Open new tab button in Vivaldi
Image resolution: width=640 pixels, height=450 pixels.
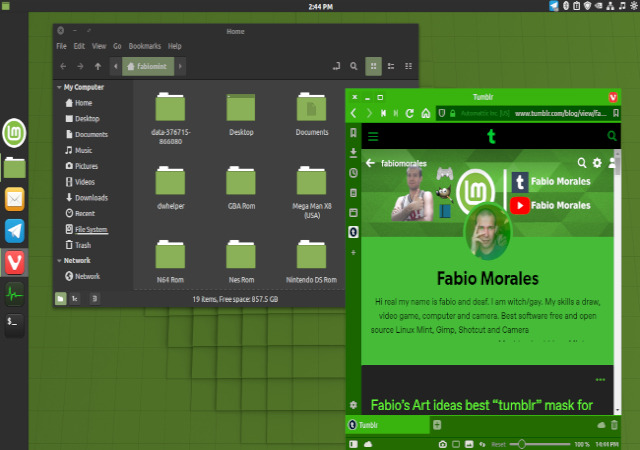437,425
